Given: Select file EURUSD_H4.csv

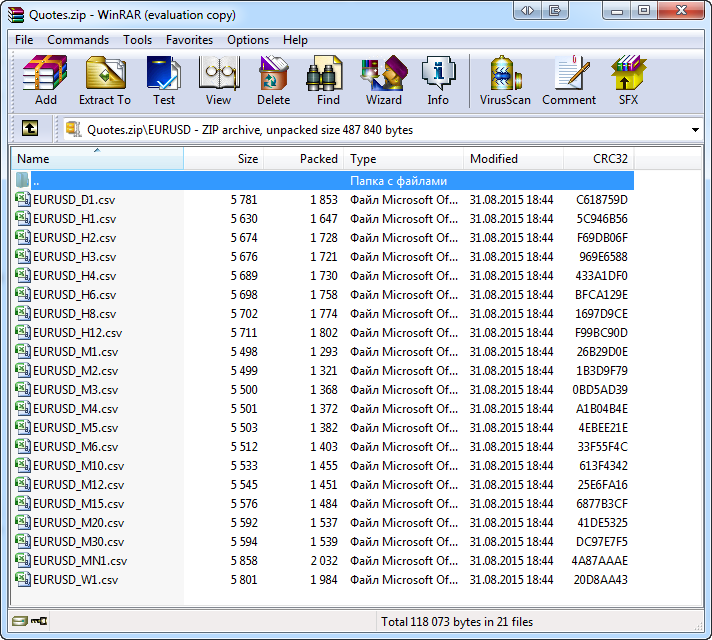Looking at the screenshot, I should pos(322,276).
